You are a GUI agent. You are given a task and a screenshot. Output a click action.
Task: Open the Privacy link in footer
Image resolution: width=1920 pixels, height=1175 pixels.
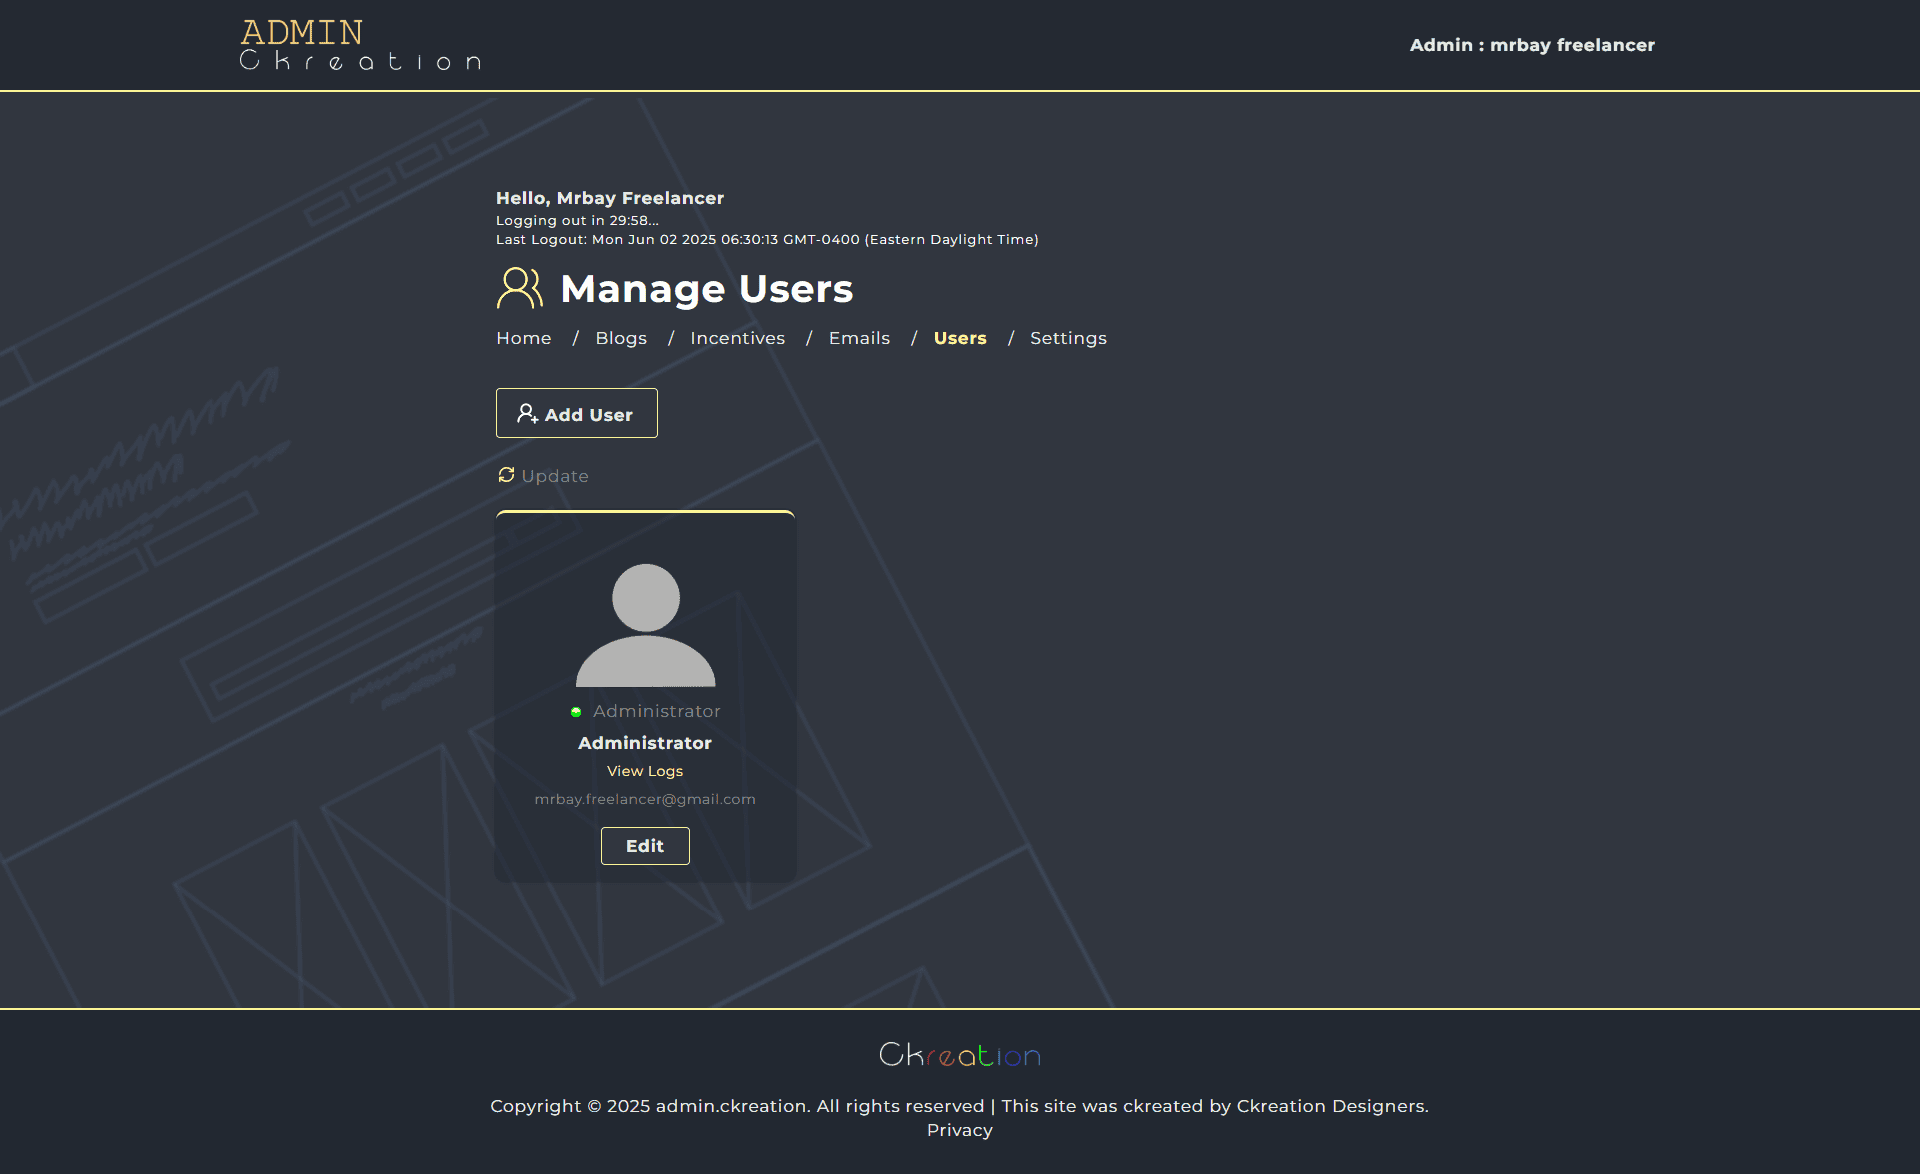point(959,1130)
